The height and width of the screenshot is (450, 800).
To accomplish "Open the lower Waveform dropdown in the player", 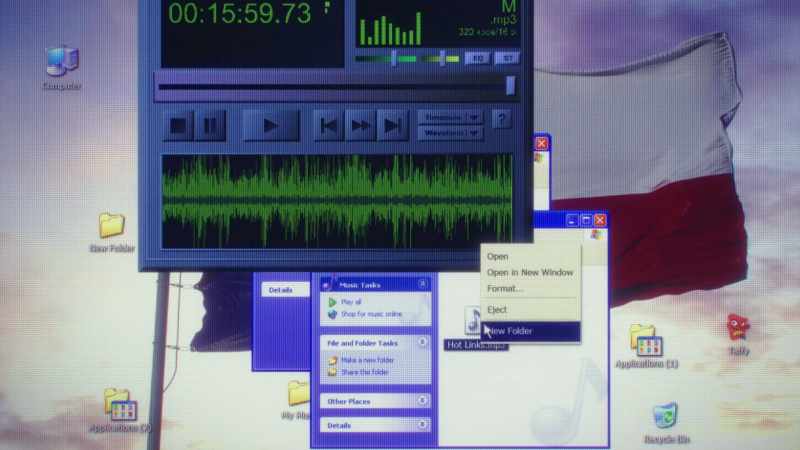I will click(450, 133).
